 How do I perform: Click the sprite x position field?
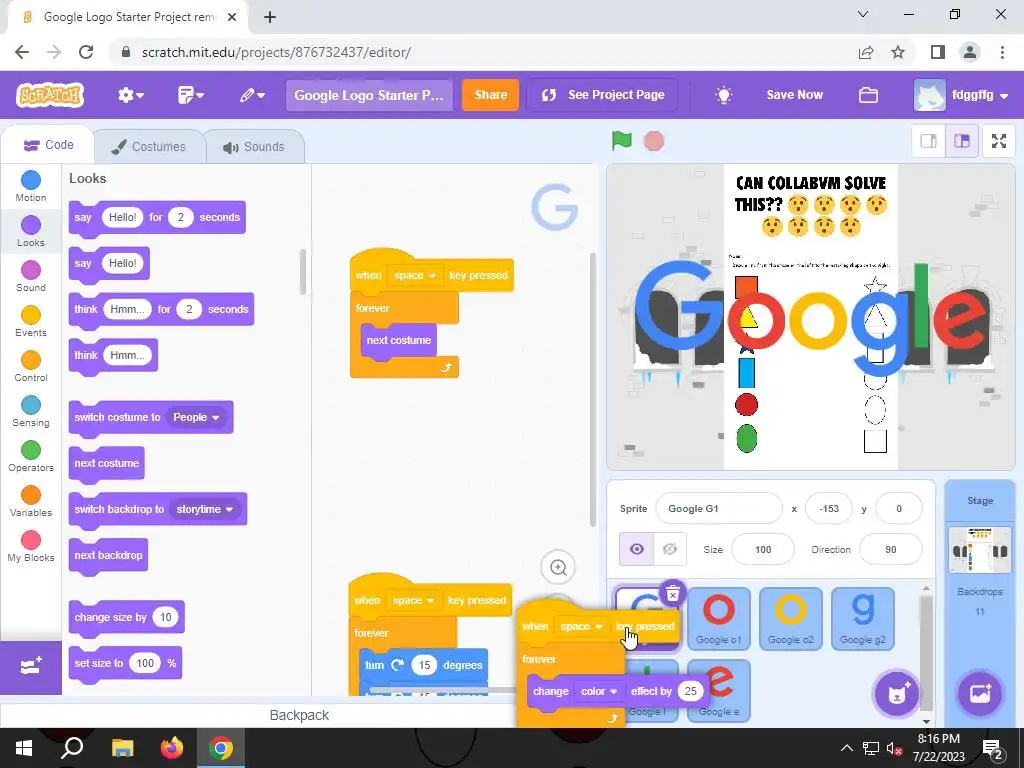(829, 508)
